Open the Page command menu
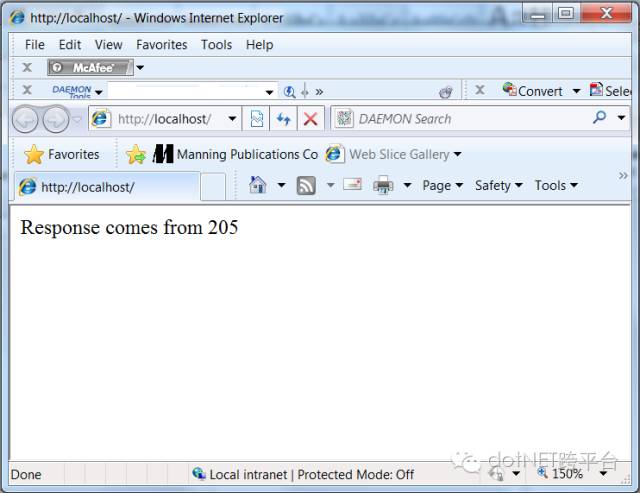 [442, 185]
